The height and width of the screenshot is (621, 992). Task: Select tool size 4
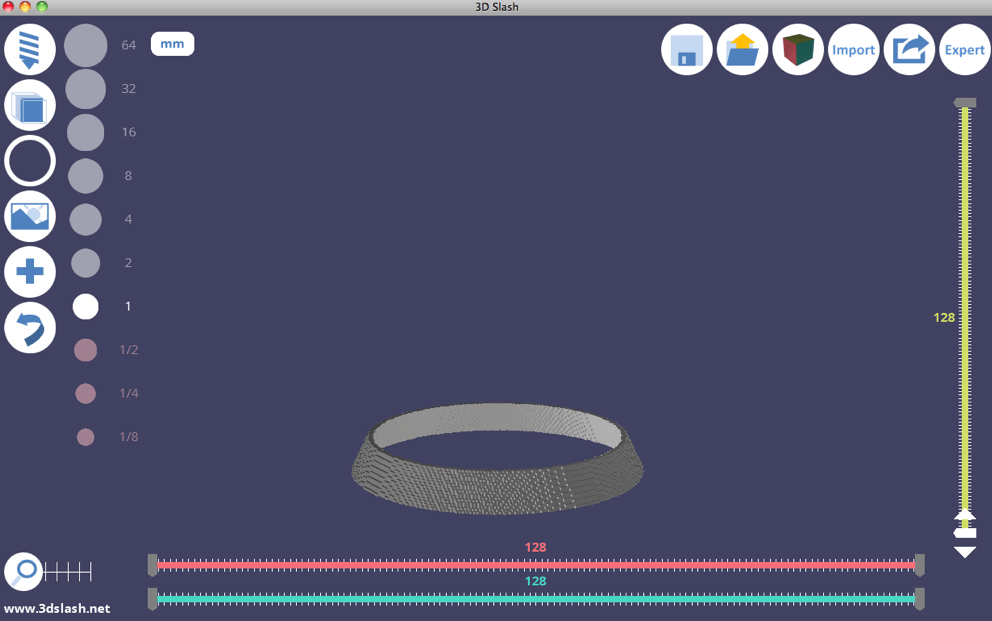(85, 219)
